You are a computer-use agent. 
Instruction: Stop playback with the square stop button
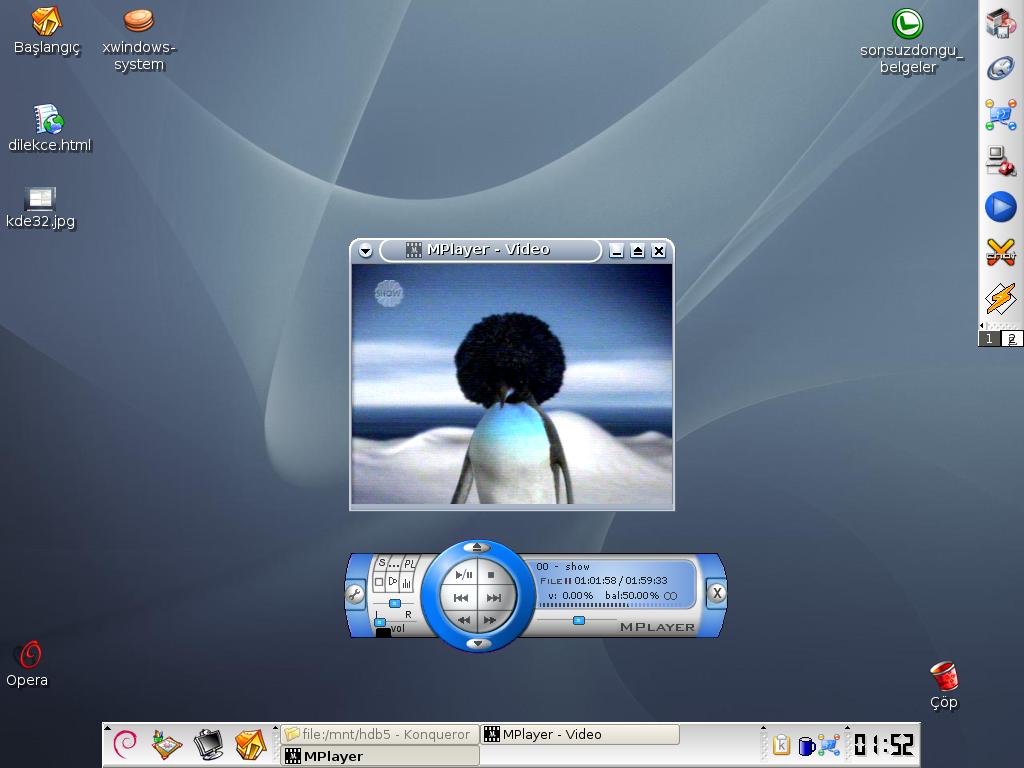(491, 575)
